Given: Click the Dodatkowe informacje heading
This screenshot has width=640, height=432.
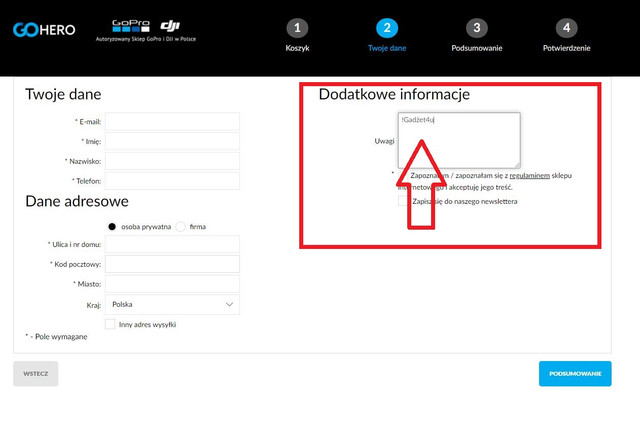Looking at the screenshot, I should pyautogui.click(x=394, y=94).
